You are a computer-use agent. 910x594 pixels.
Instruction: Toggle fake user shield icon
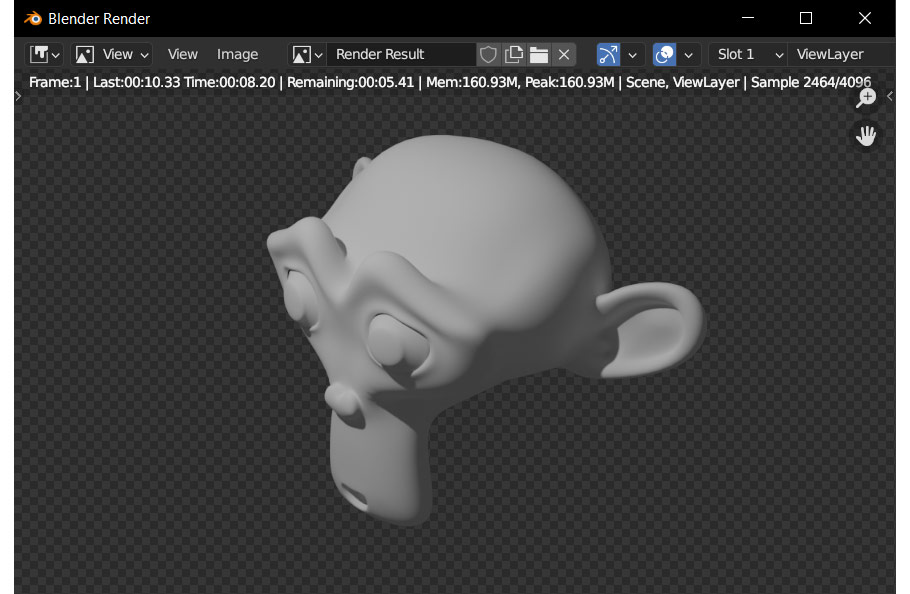(x=488, y=54)
